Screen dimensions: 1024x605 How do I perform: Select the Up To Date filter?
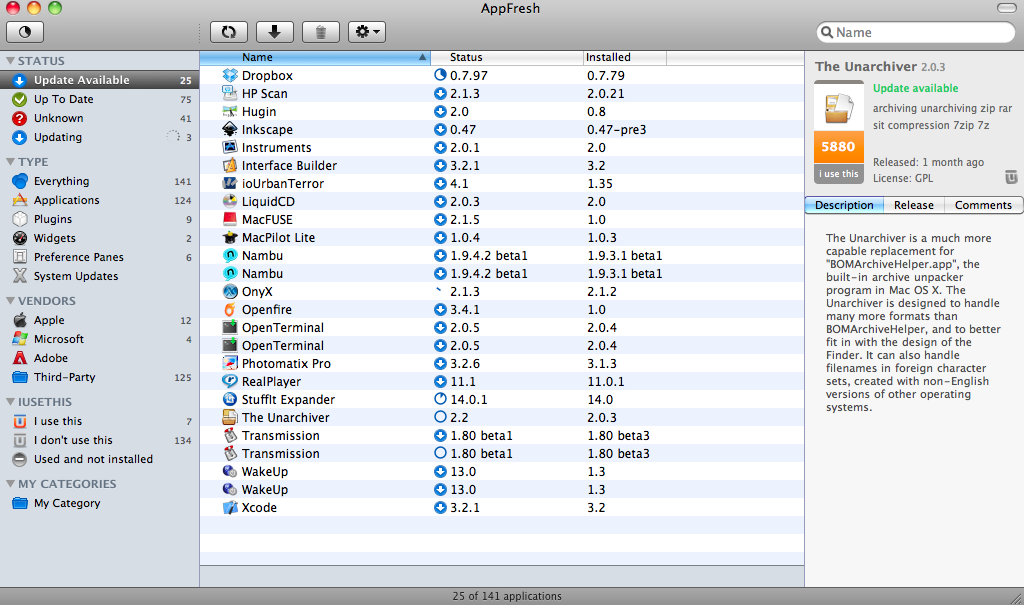point(99,99)
